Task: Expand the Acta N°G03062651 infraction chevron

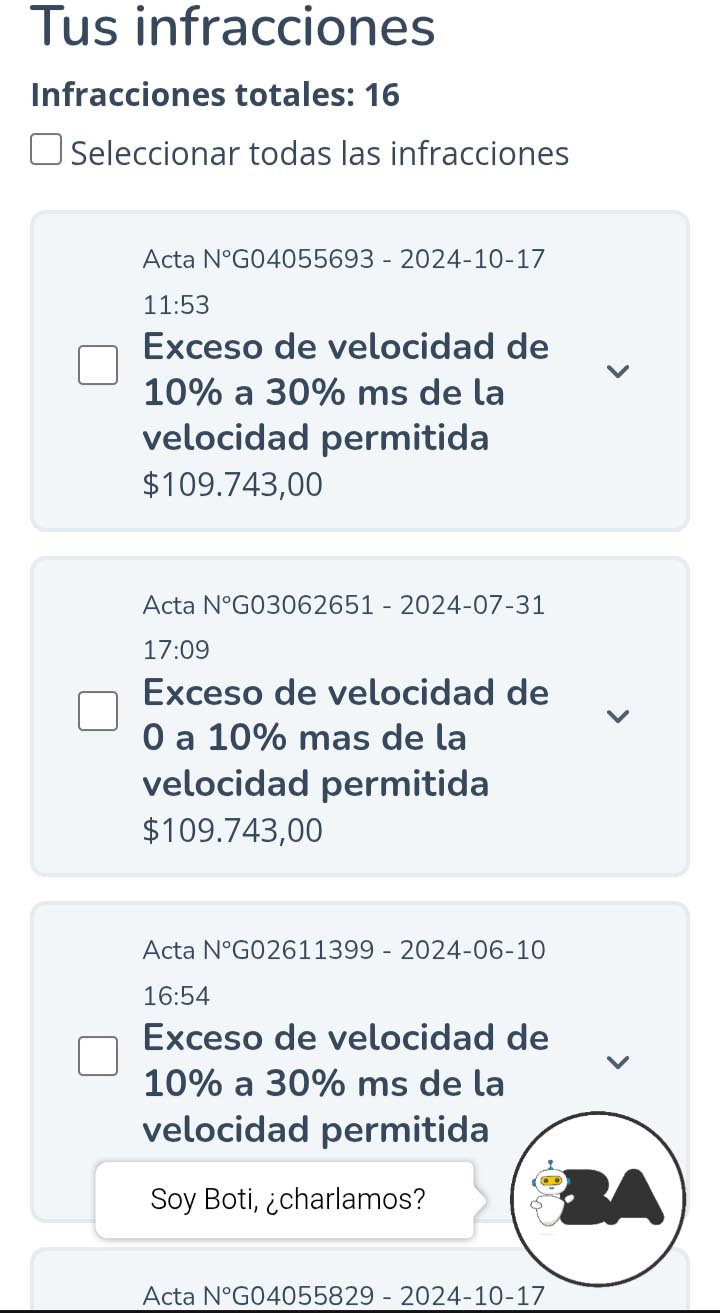Action: tap(619, 716)
